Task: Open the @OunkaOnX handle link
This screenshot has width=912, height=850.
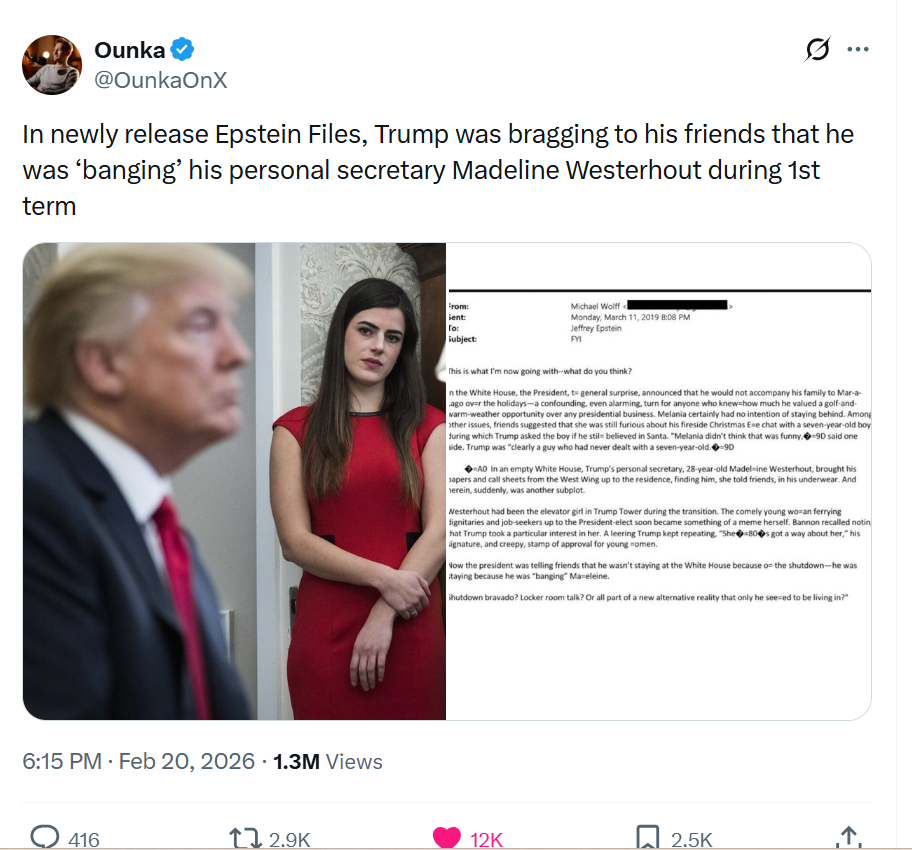Action: point(161,80)
